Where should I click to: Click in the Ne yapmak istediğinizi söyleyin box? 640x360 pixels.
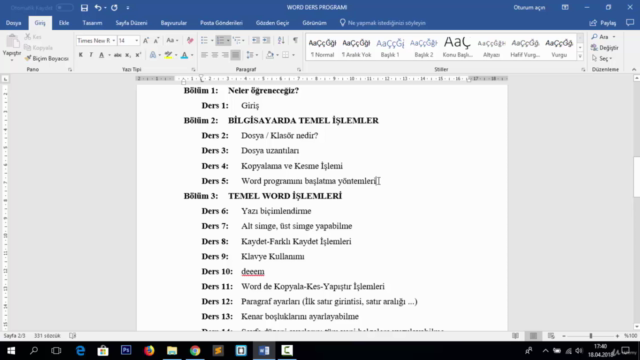pyautogui.click(x=382, y=23)
